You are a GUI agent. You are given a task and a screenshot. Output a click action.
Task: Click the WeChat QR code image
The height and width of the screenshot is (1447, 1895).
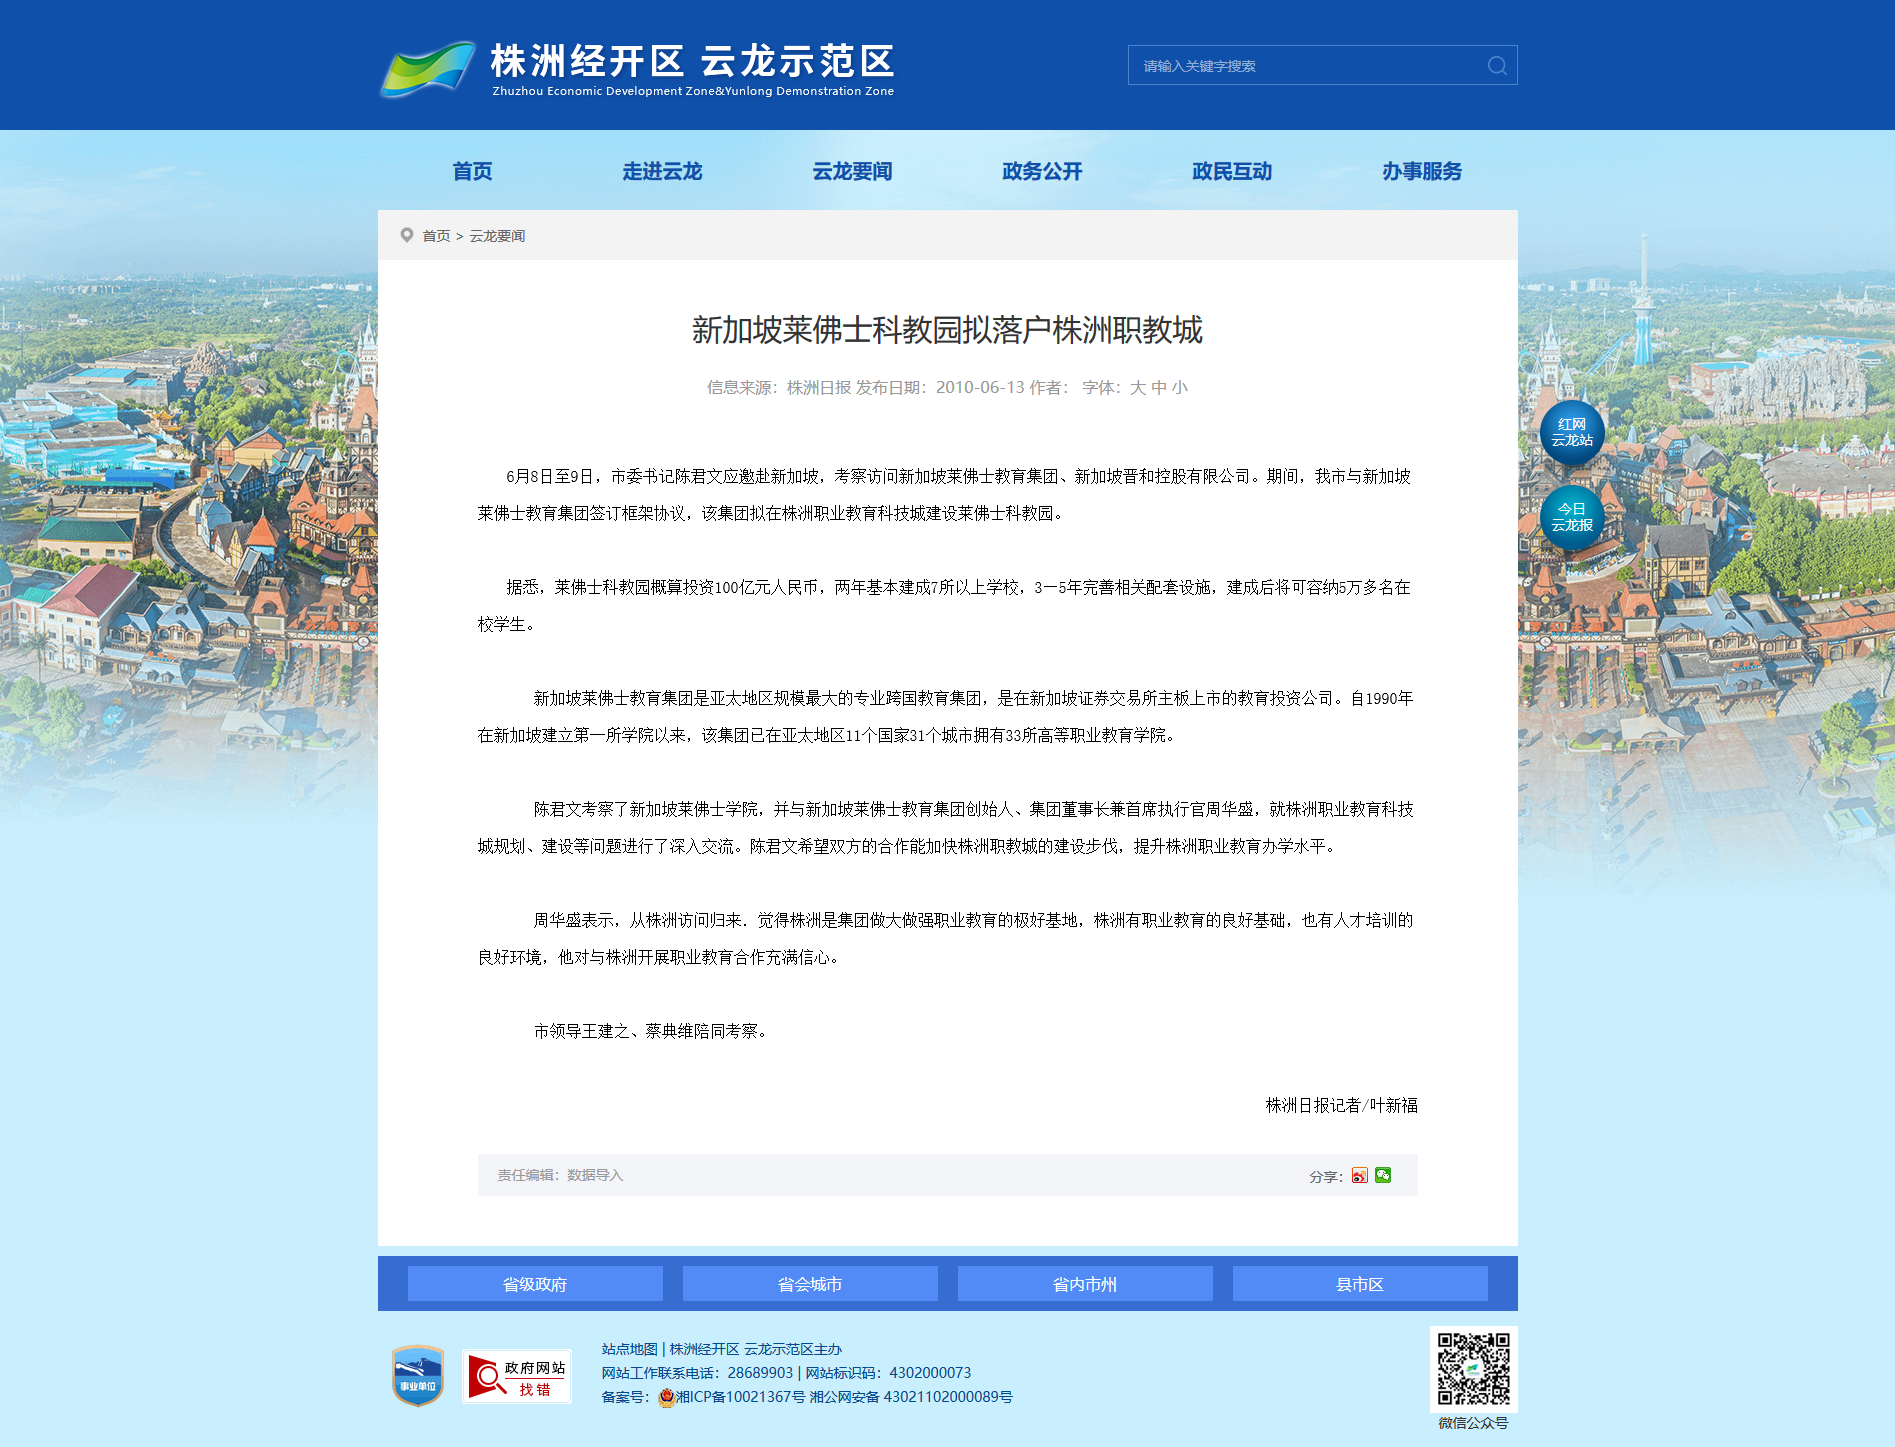[1473, 1369]
